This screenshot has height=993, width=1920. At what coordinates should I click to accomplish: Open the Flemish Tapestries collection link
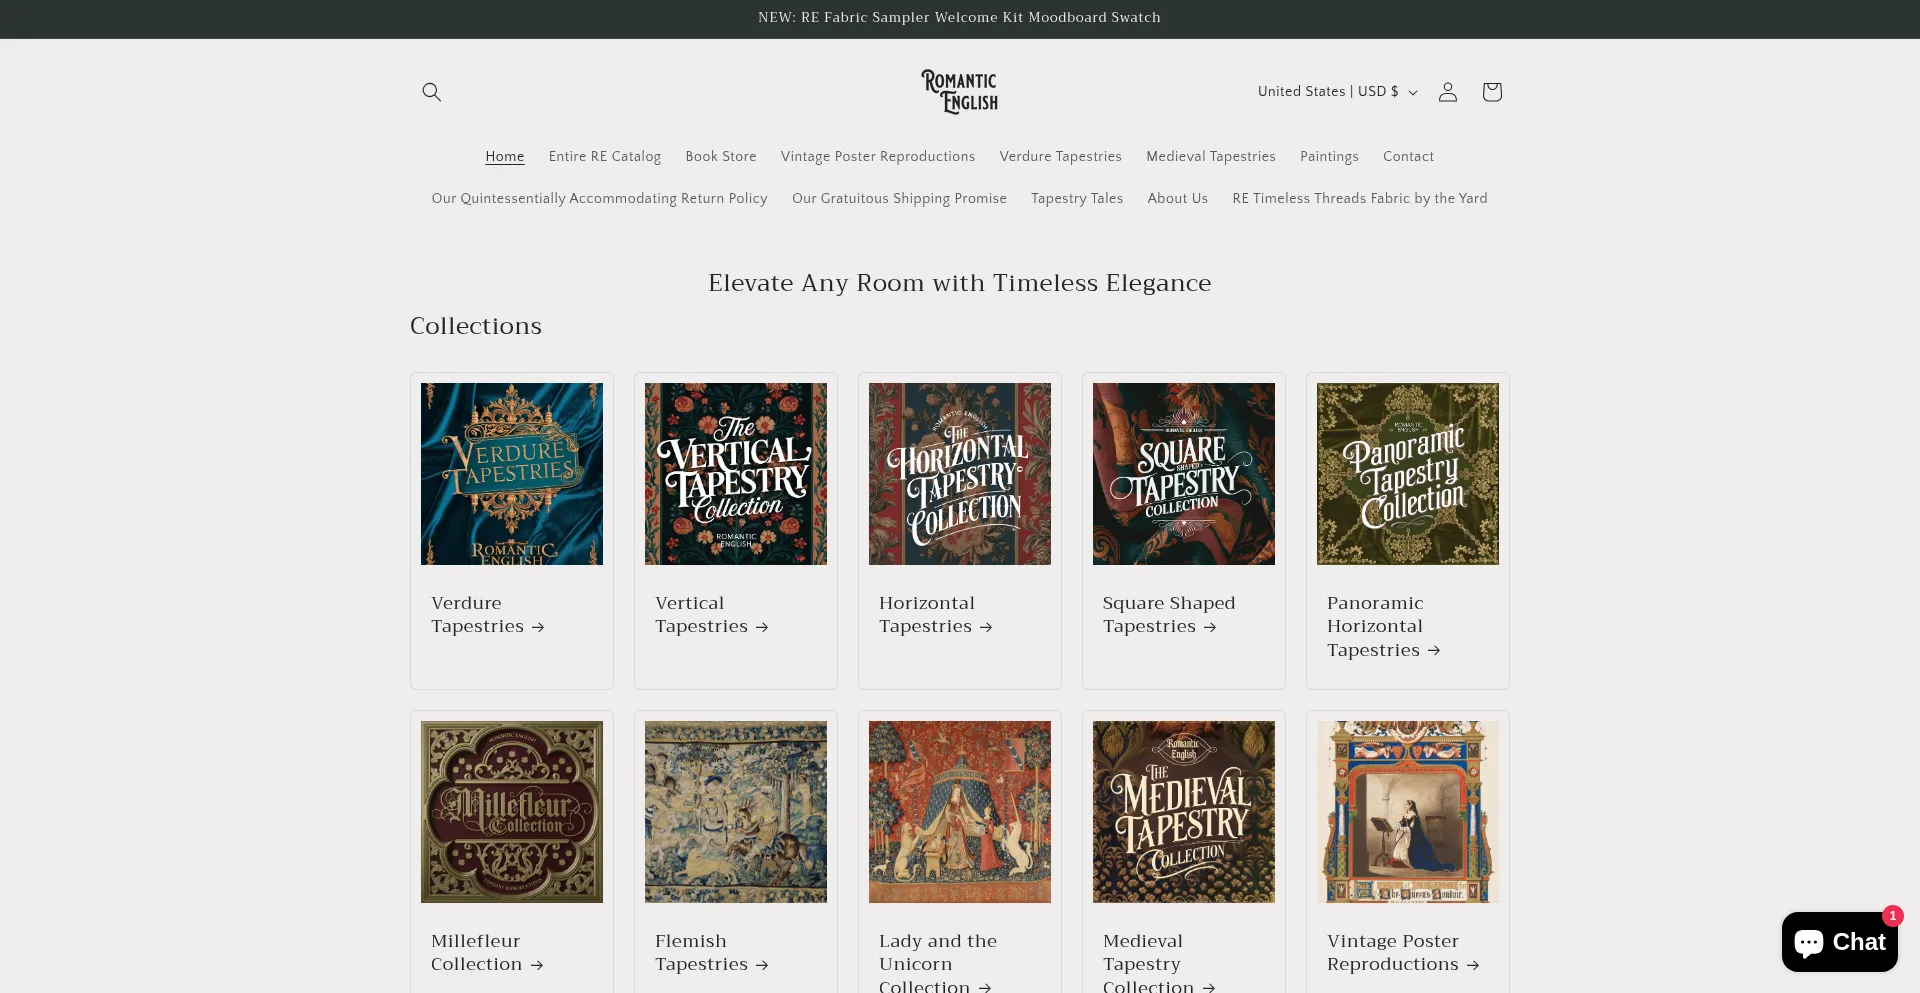710,953
